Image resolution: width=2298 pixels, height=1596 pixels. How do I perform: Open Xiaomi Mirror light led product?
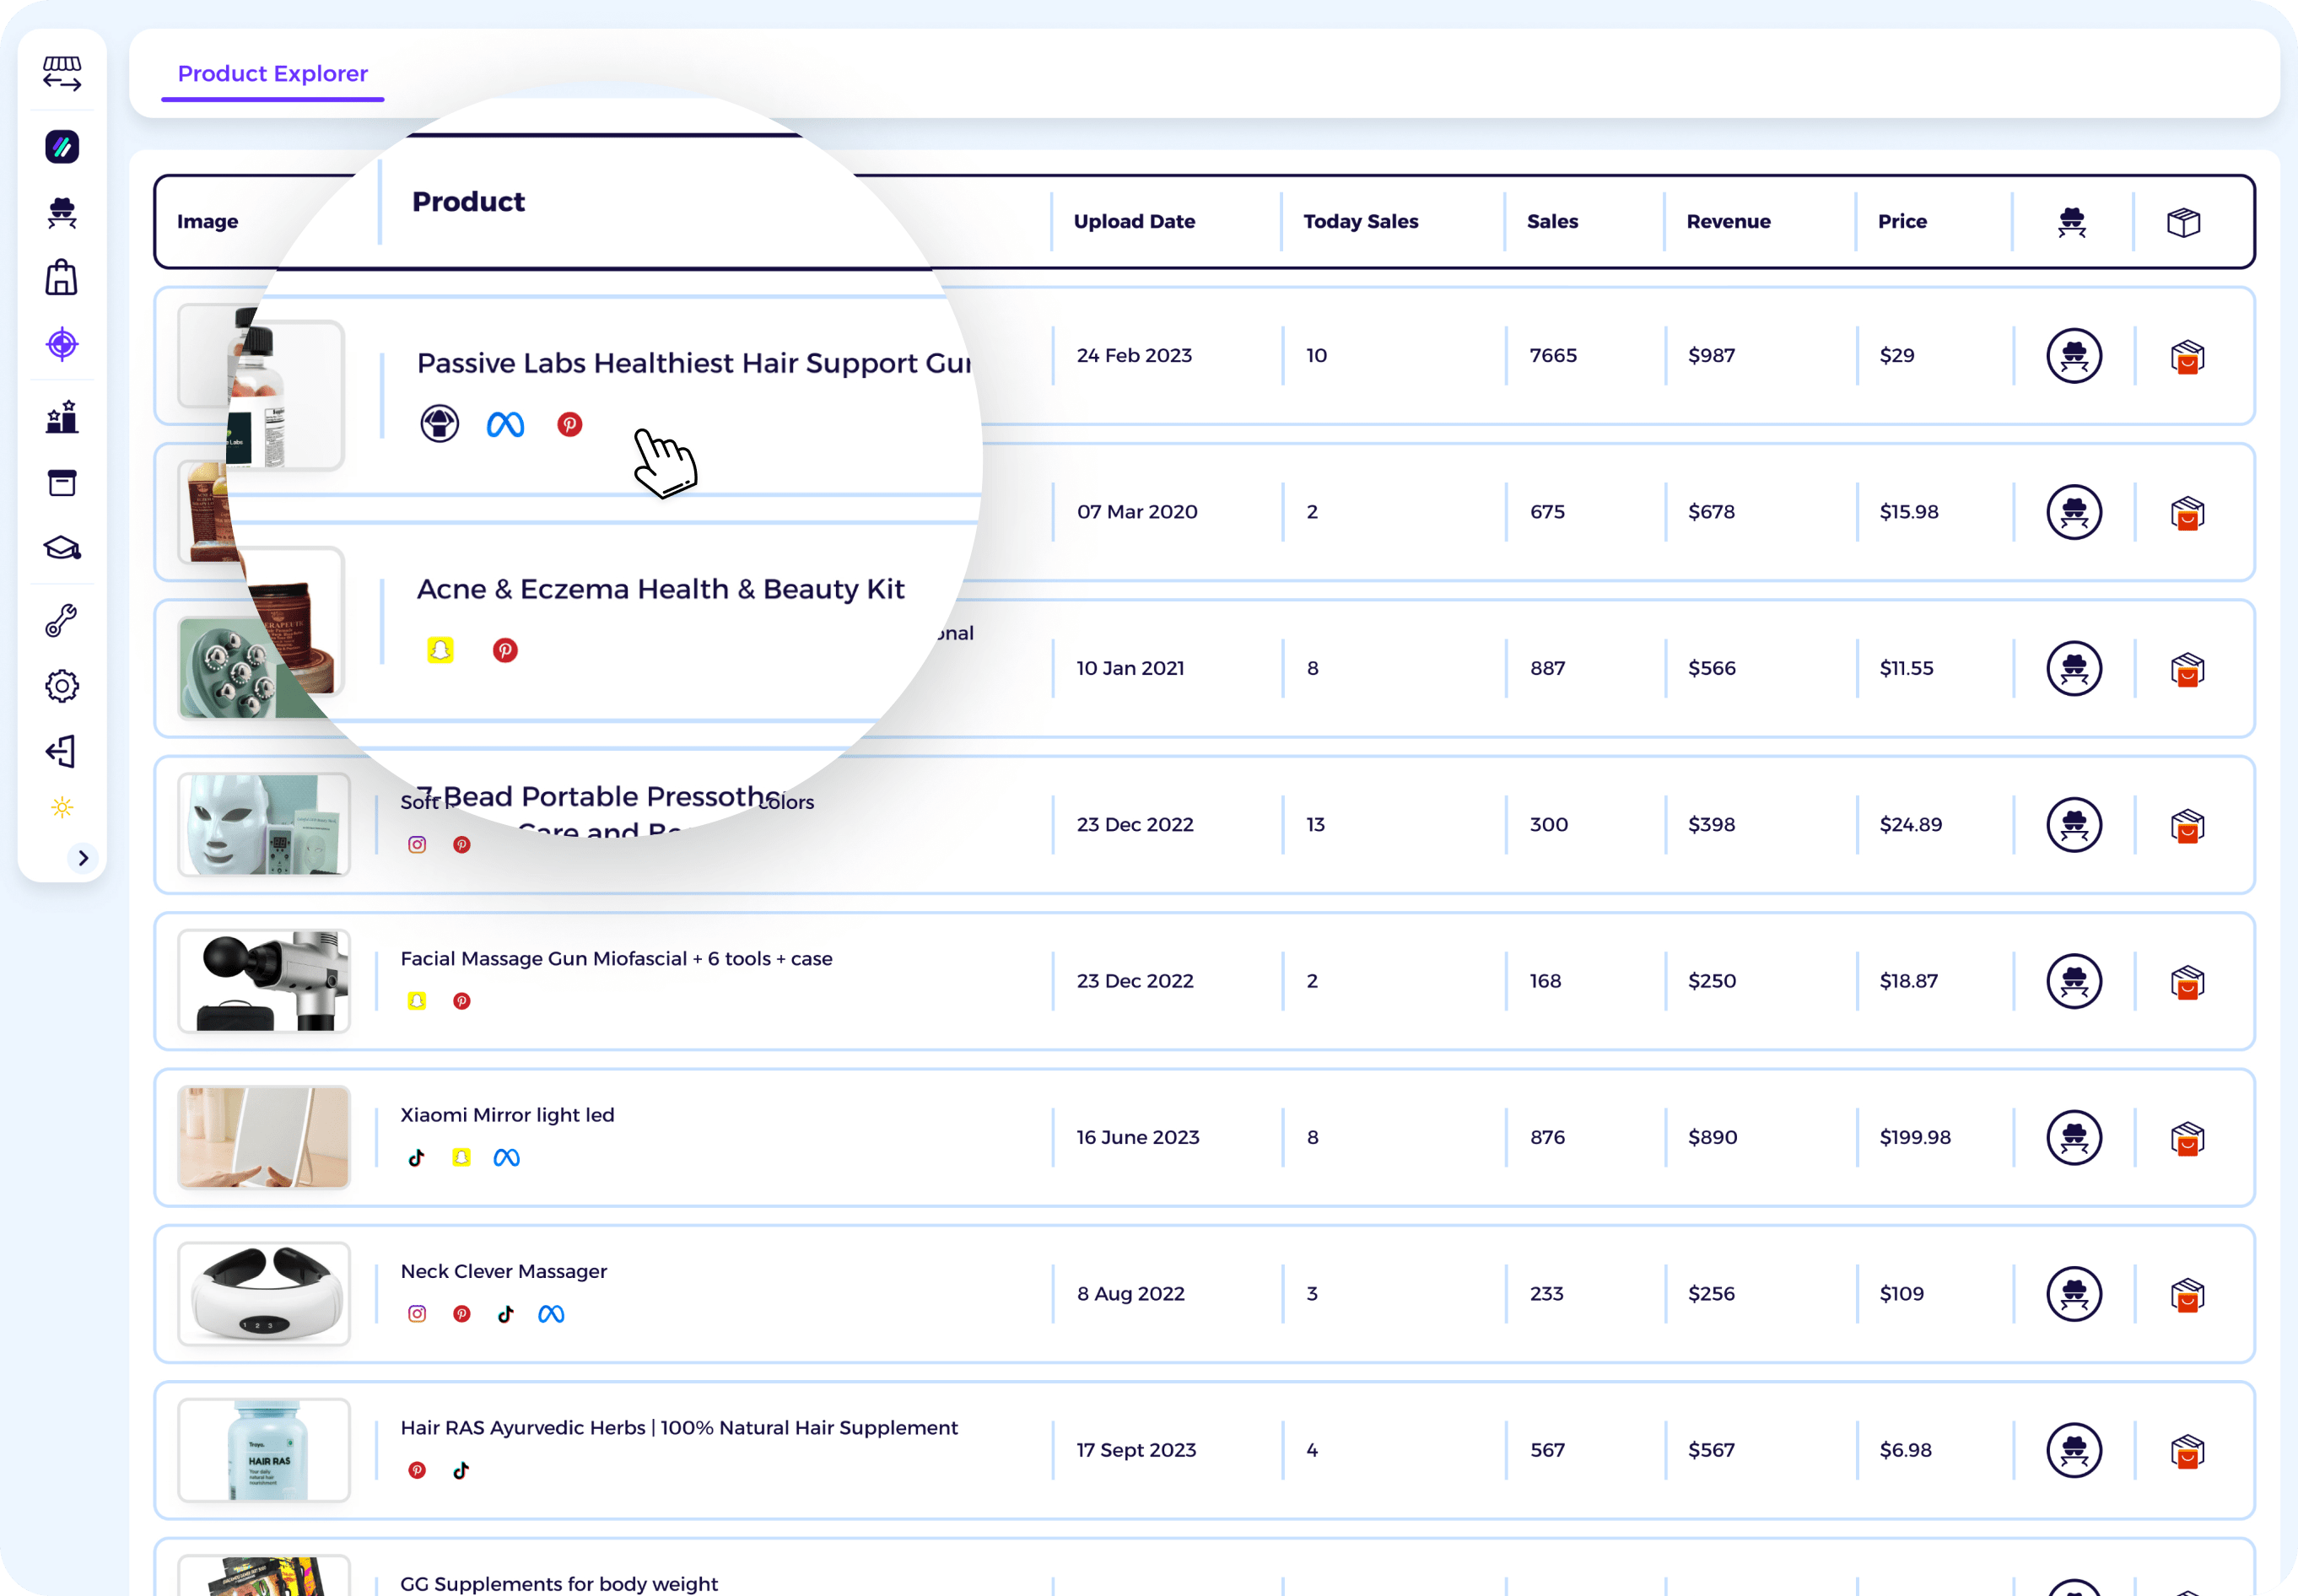coord(507,1115)
